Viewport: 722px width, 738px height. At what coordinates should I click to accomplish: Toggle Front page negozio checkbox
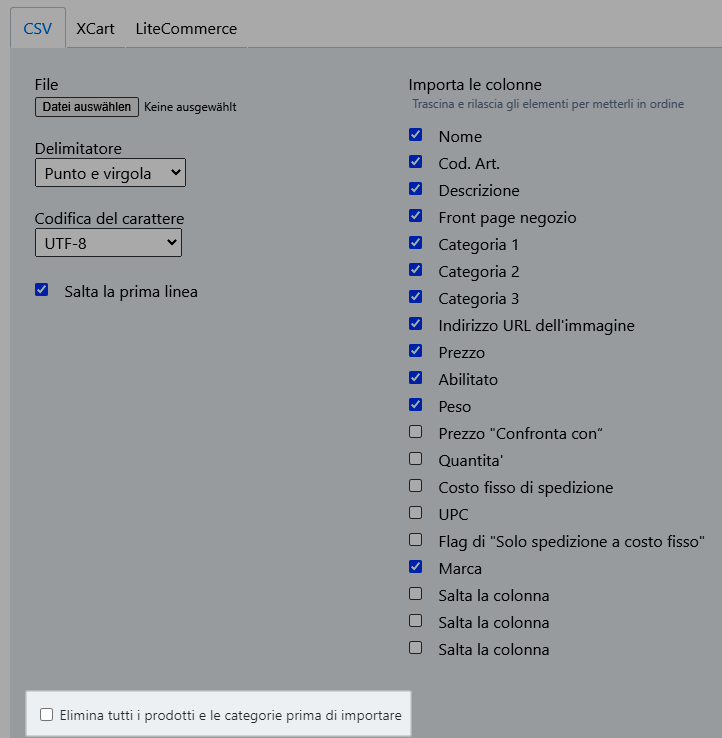(x=416, y=216)
